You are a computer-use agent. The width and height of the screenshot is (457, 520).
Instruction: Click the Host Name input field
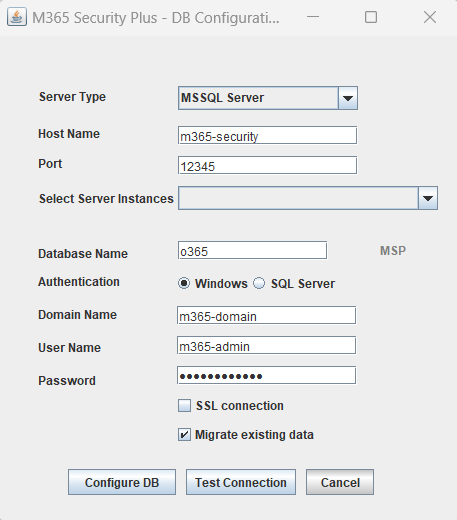[x=267, y=135]
